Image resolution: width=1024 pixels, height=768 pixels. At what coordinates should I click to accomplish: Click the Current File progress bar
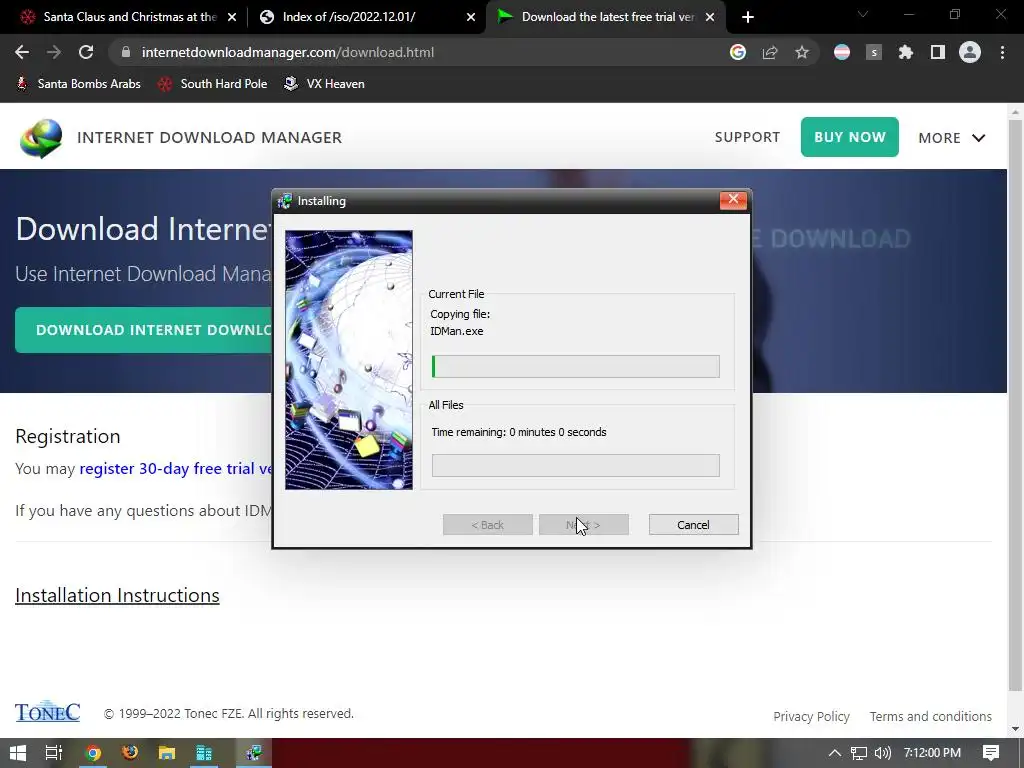pyautogui.click(x=575, y=366)
